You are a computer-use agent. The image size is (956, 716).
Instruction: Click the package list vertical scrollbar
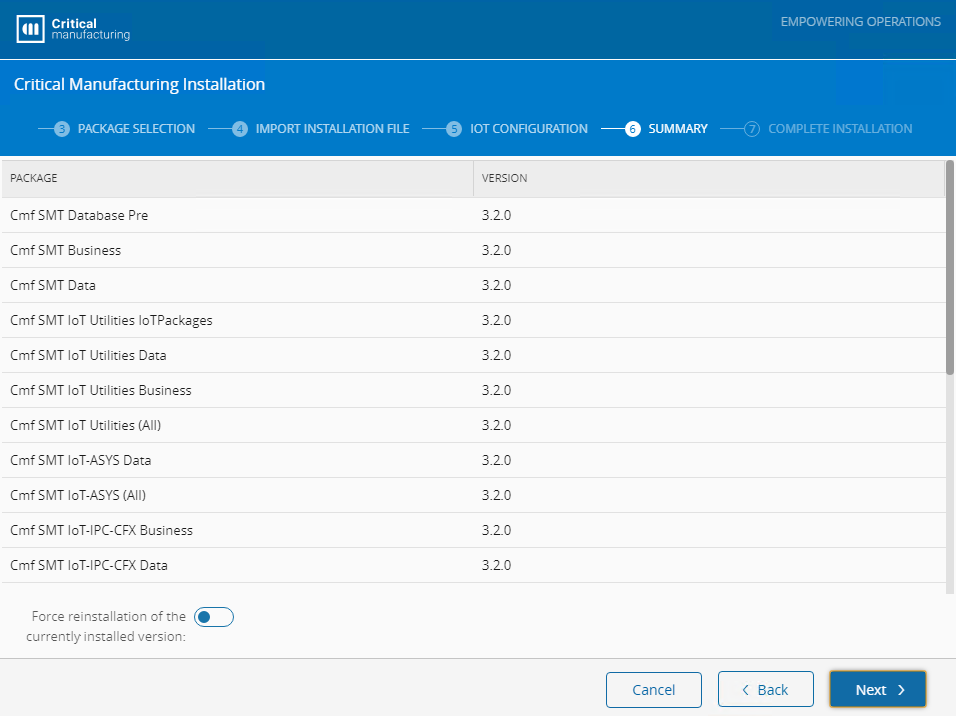950,270
